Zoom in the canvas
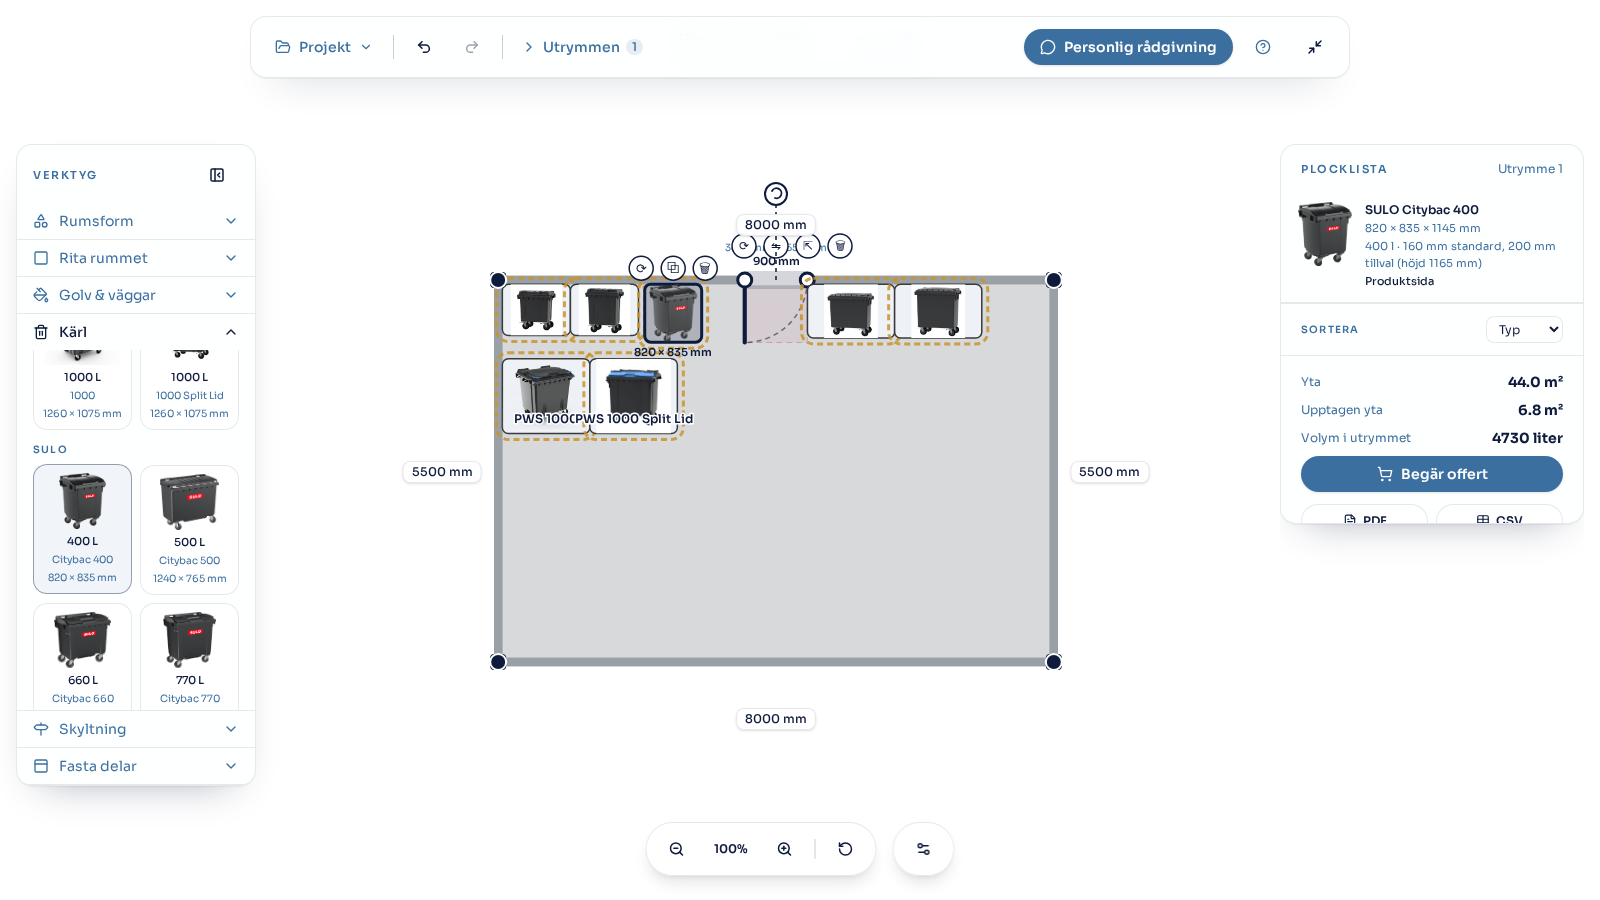 (785, 849)
